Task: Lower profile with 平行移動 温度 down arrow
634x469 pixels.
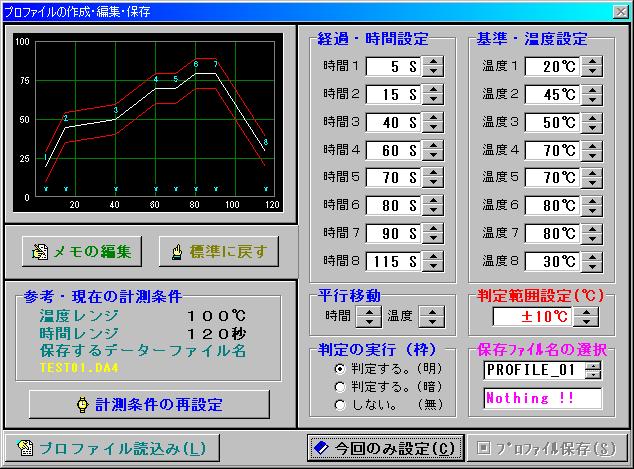Action: tap(432, 321)
